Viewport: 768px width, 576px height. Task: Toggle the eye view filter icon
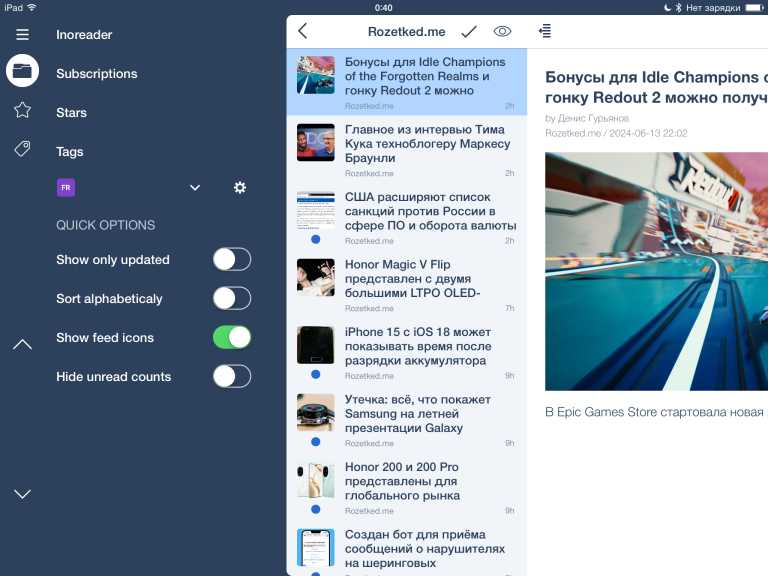(x=502, y=31)
